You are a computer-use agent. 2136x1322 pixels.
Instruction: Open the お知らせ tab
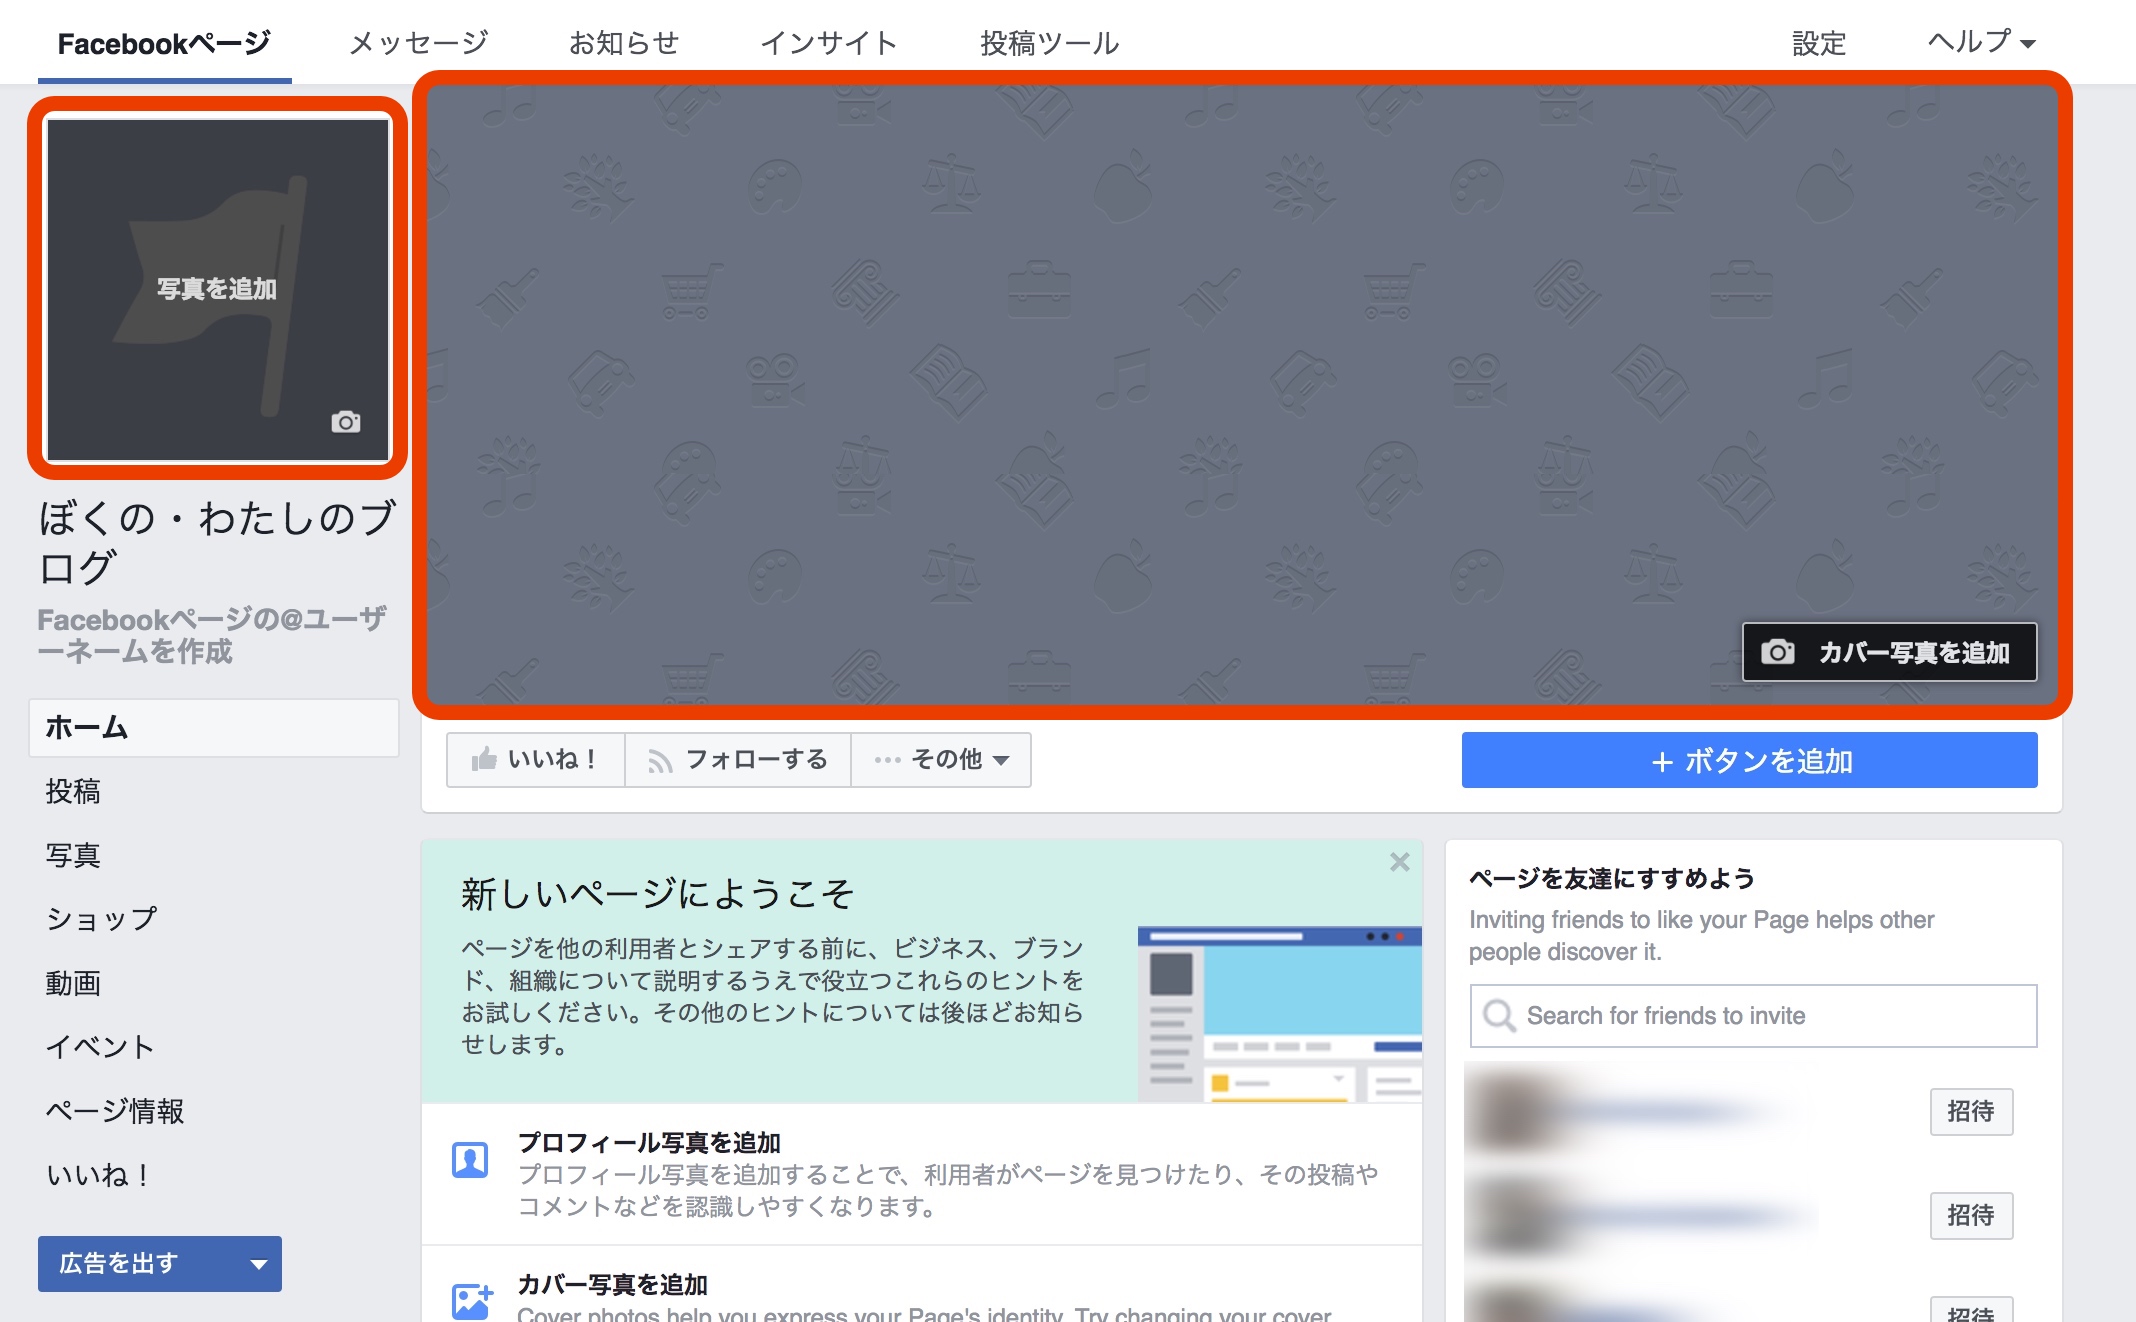[x=624, y=43]
